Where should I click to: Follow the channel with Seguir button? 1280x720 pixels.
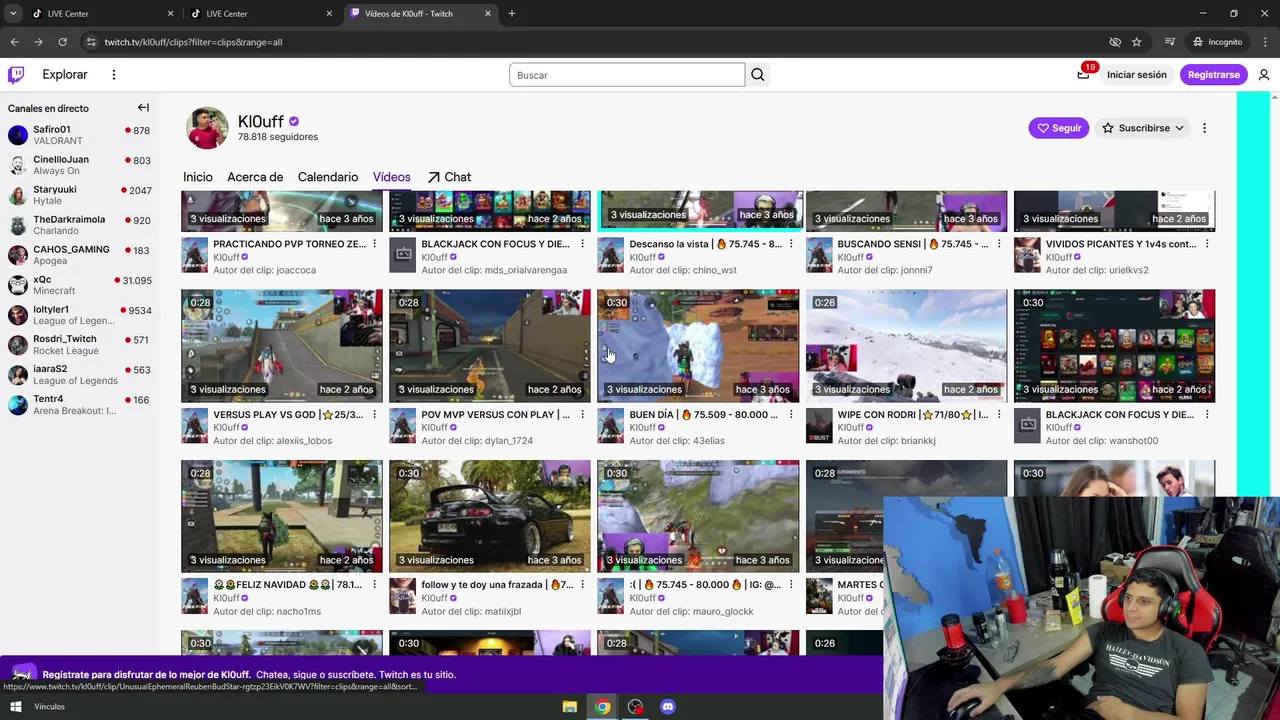[x=1059, y=128]
